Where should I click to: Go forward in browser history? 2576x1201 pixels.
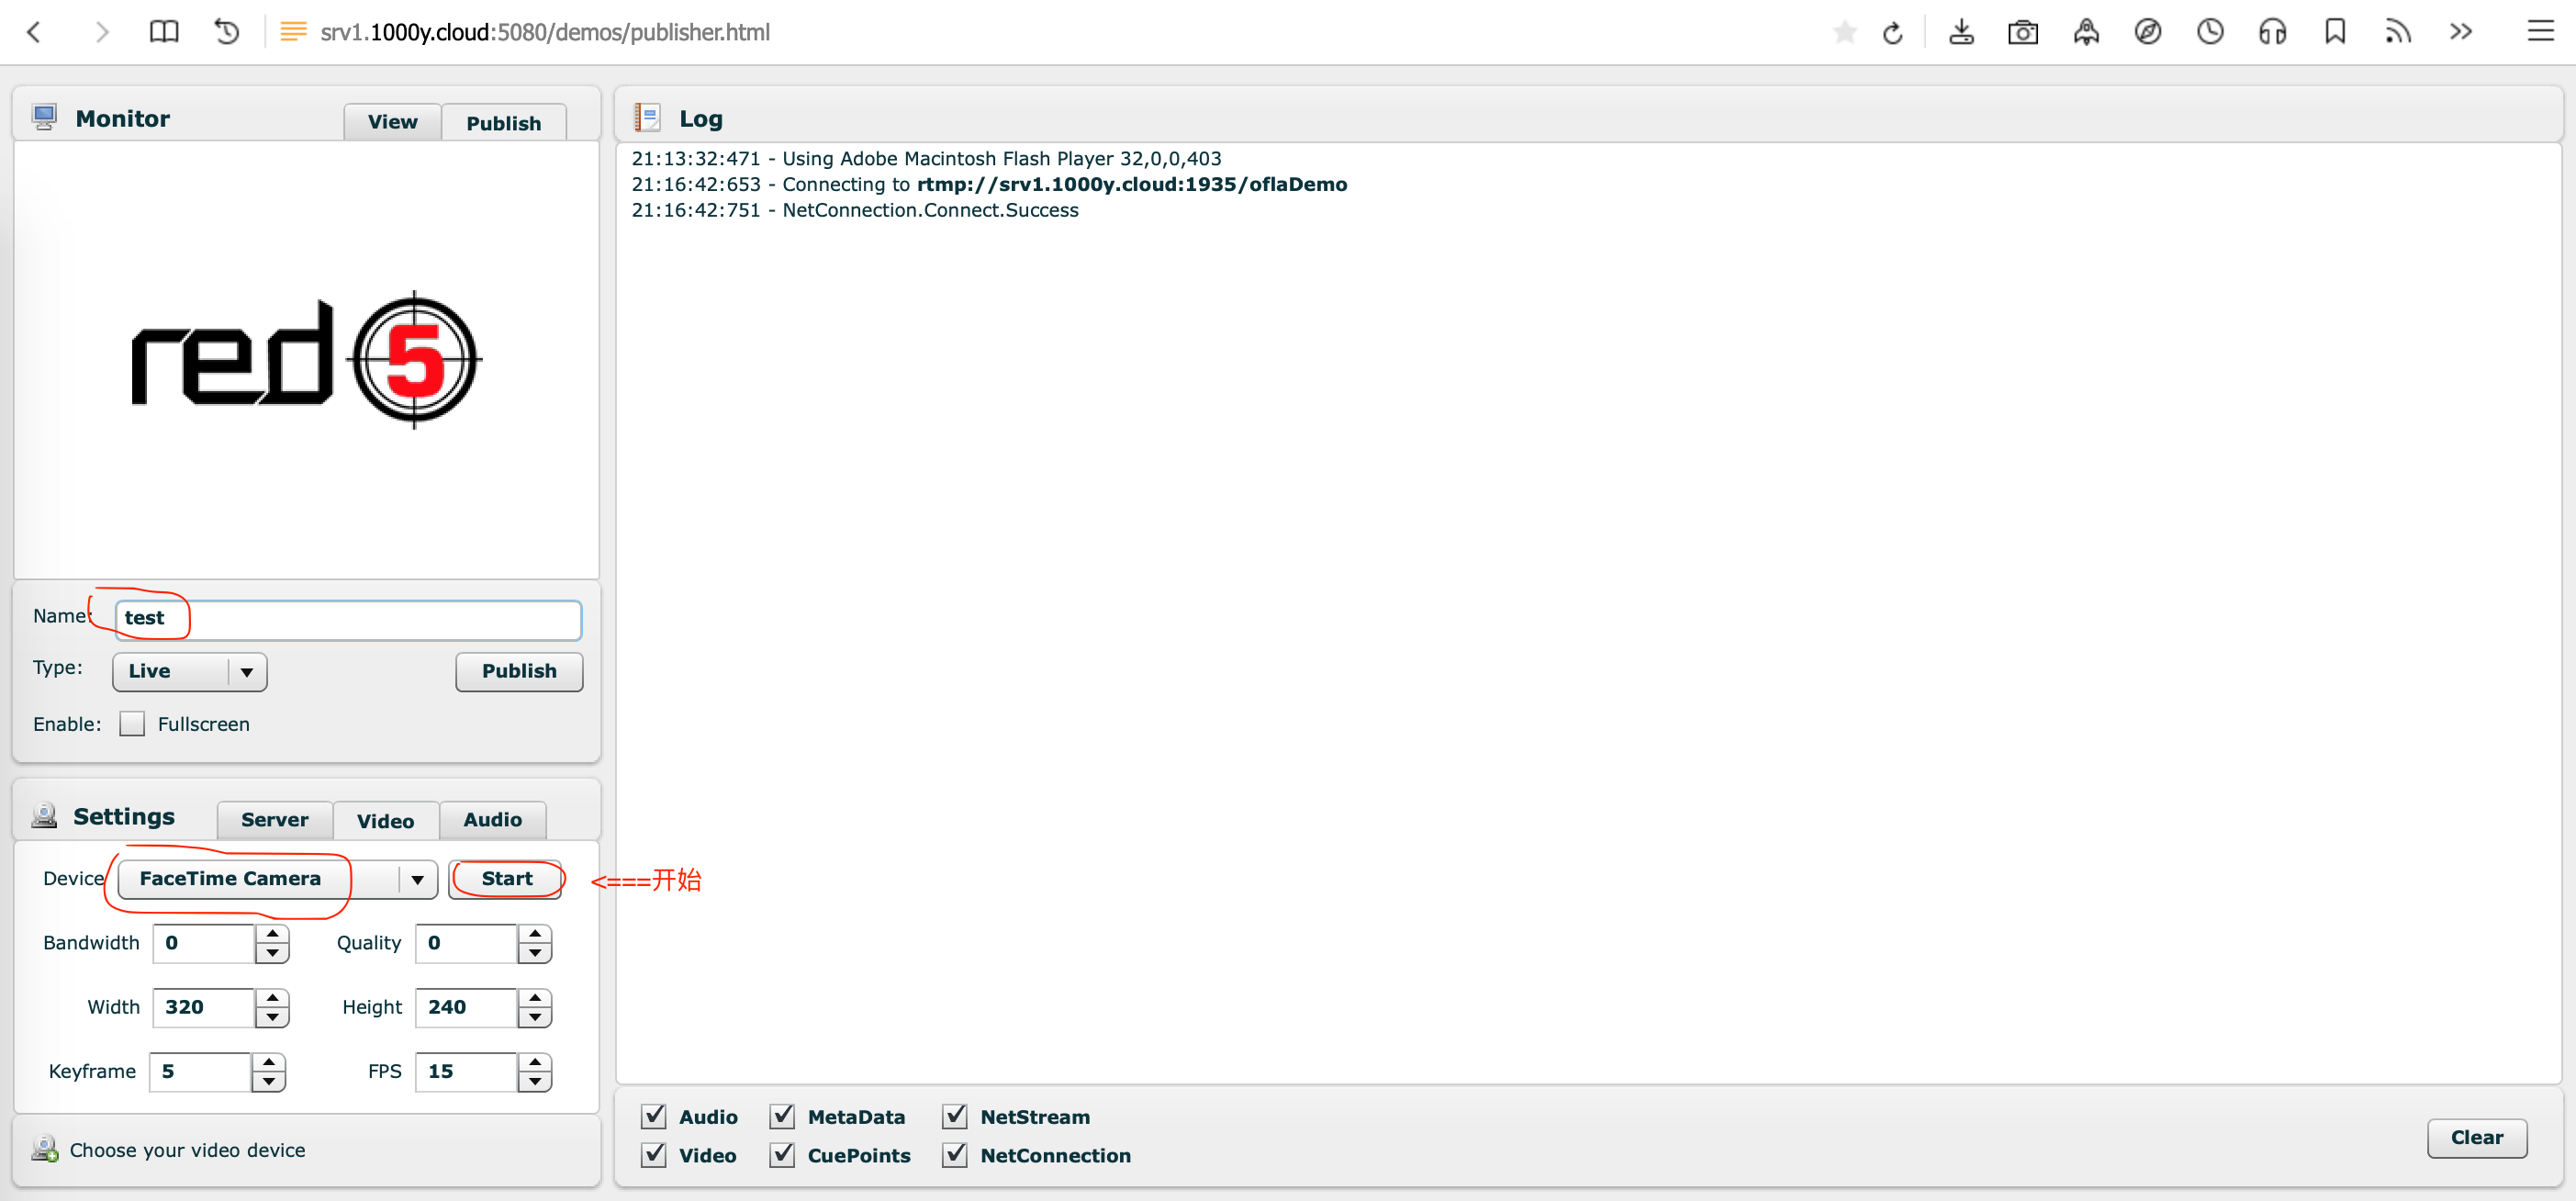[101, 32]
